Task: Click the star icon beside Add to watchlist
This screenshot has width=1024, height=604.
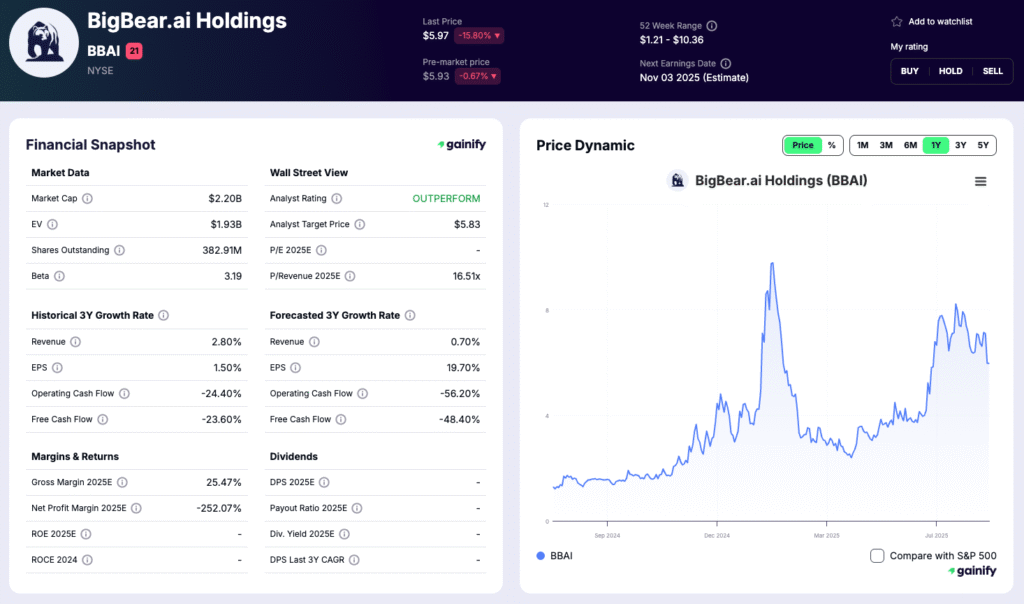Action: 897,22
